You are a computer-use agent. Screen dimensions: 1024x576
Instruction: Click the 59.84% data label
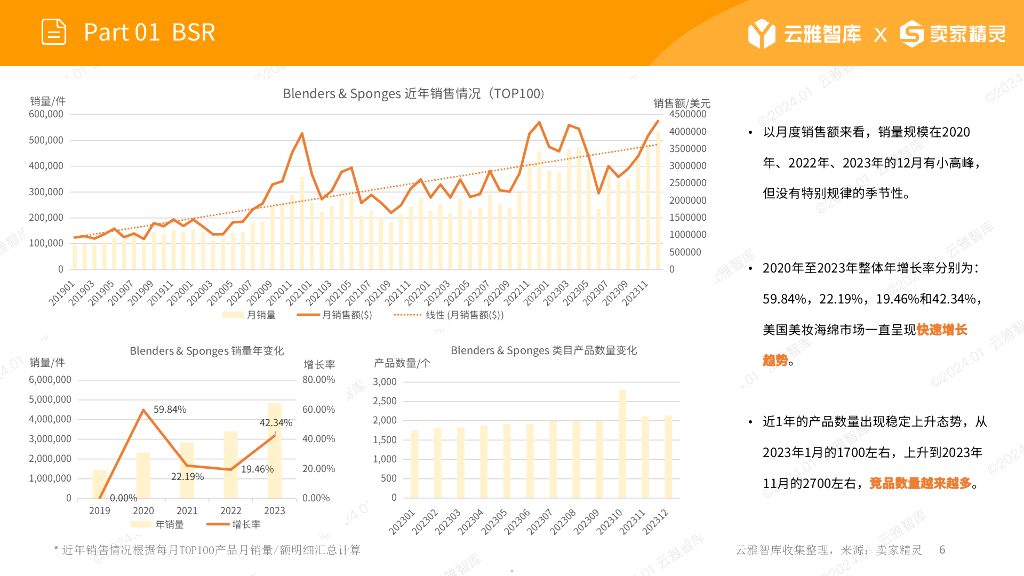pos(170,409)
